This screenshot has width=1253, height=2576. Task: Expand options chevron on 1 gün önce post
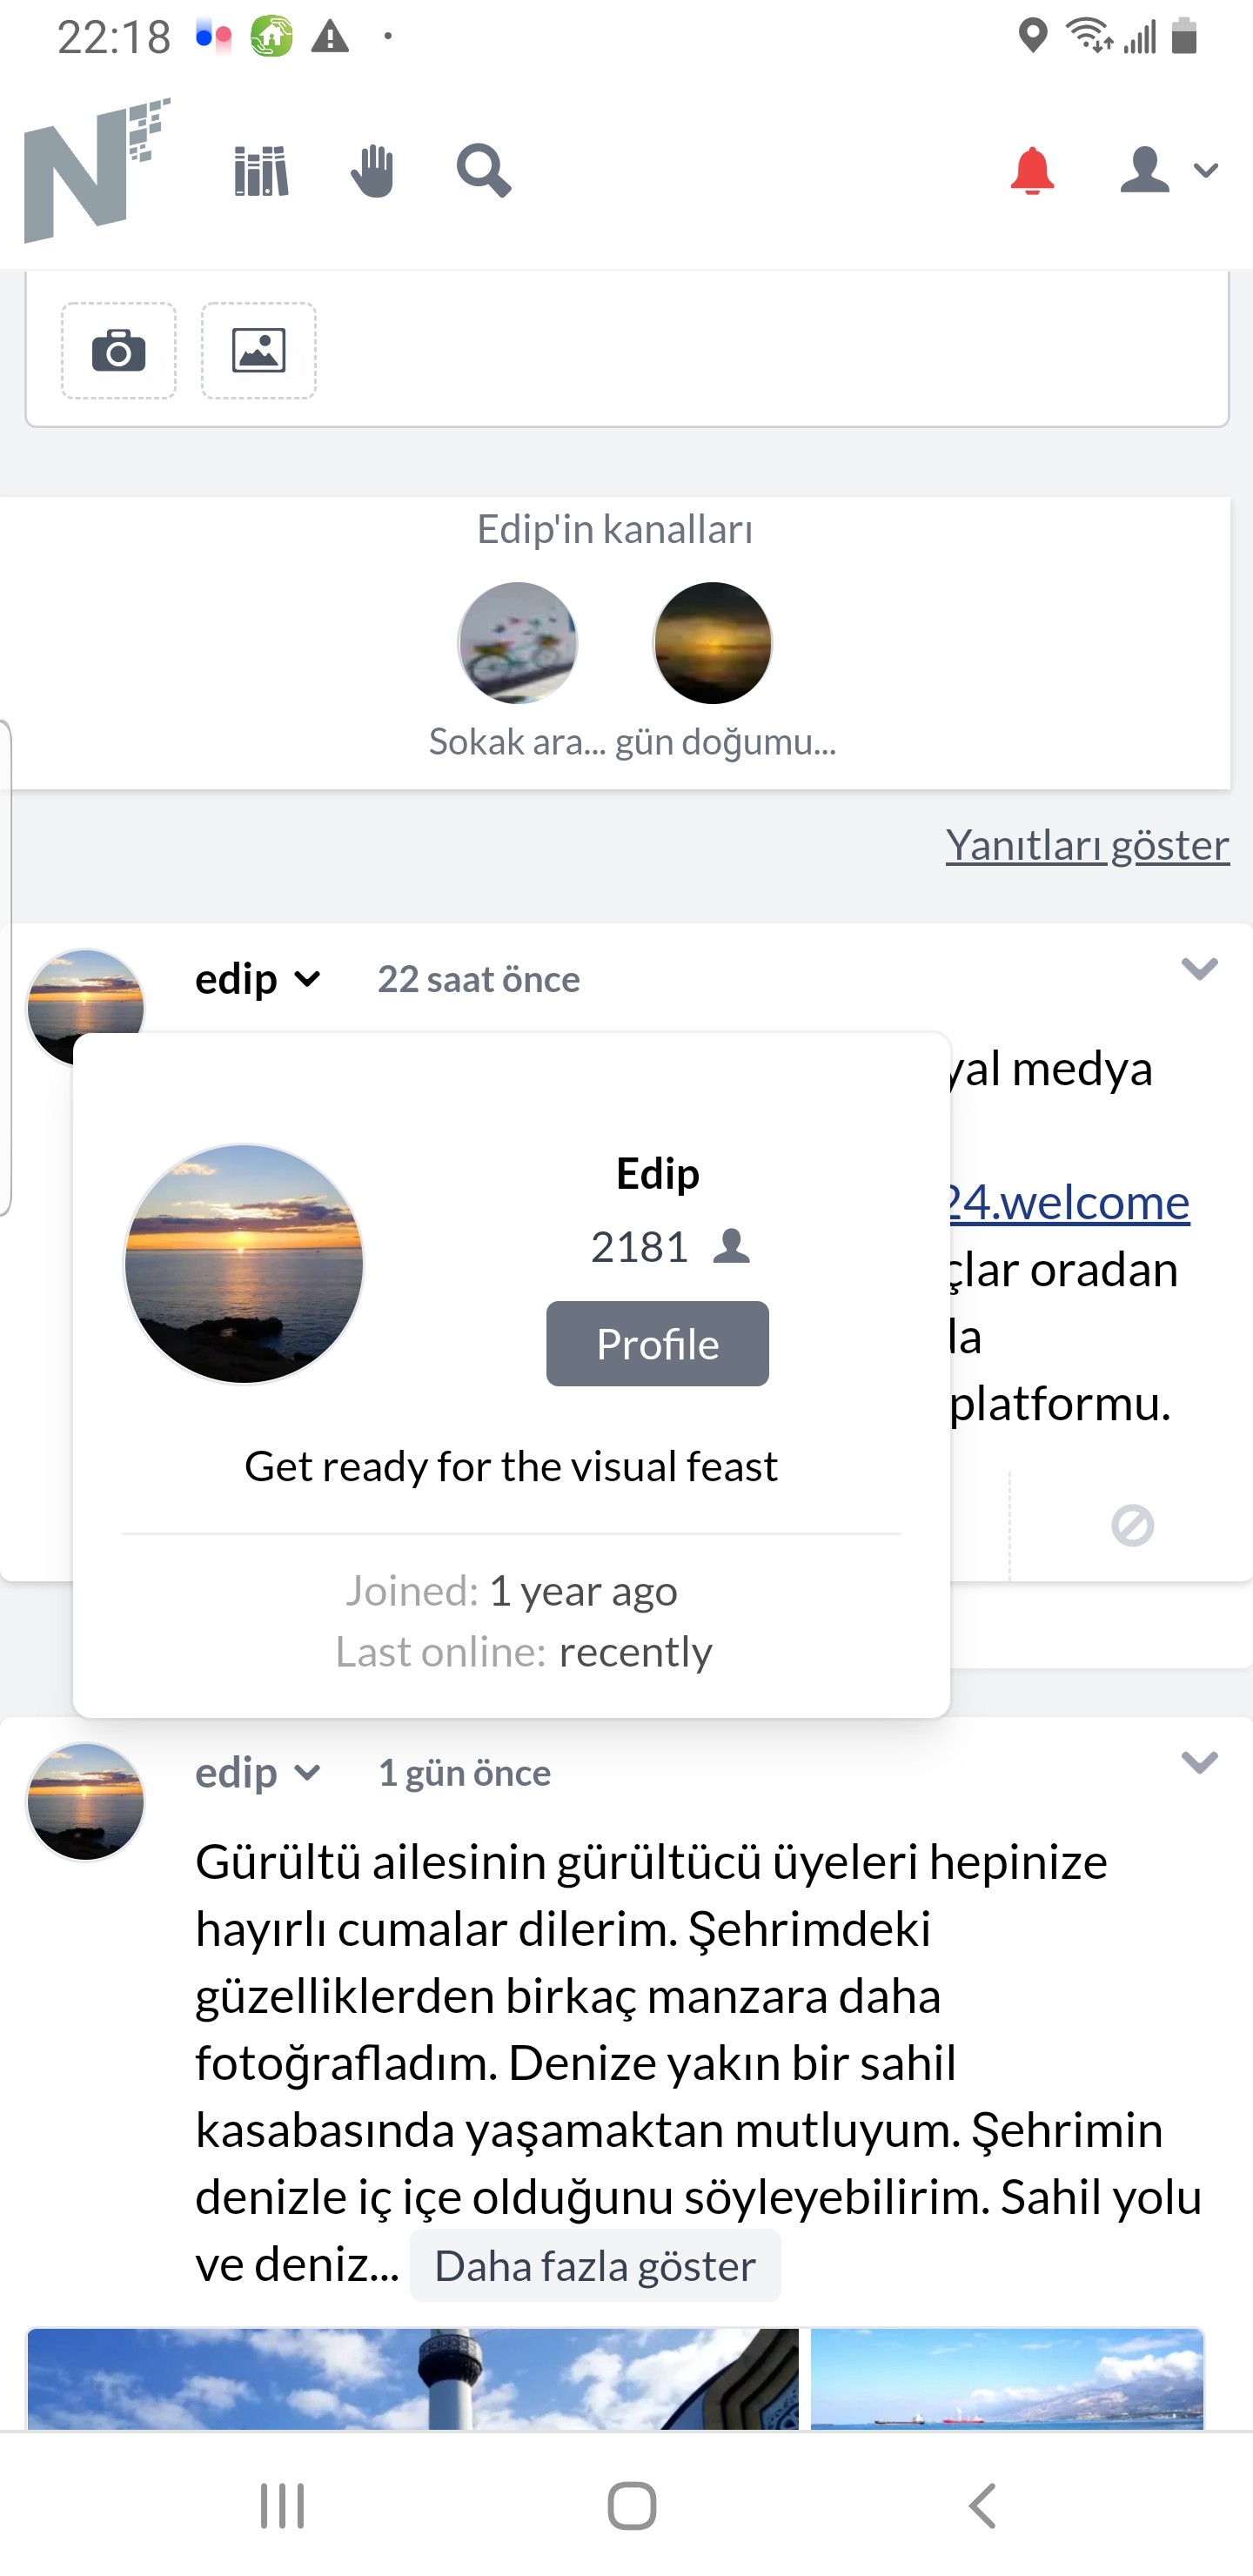point(1199,1762)
